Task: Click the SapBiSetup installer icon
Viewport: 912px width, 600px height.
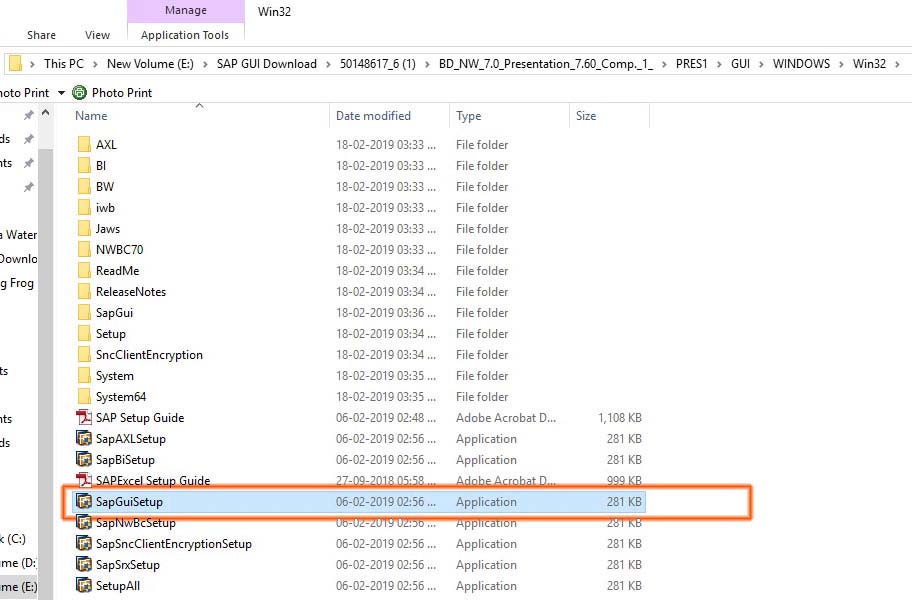Action: (x=84, y=459)
